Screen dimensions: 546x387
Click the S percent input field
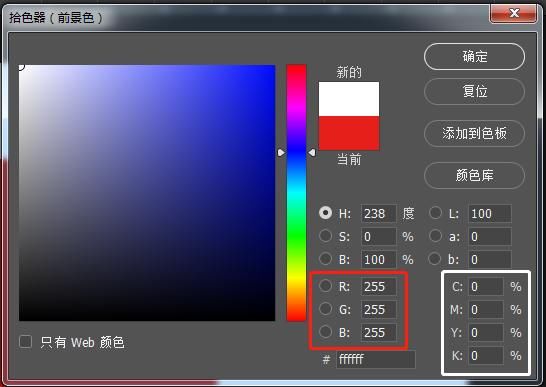point(379,237)
